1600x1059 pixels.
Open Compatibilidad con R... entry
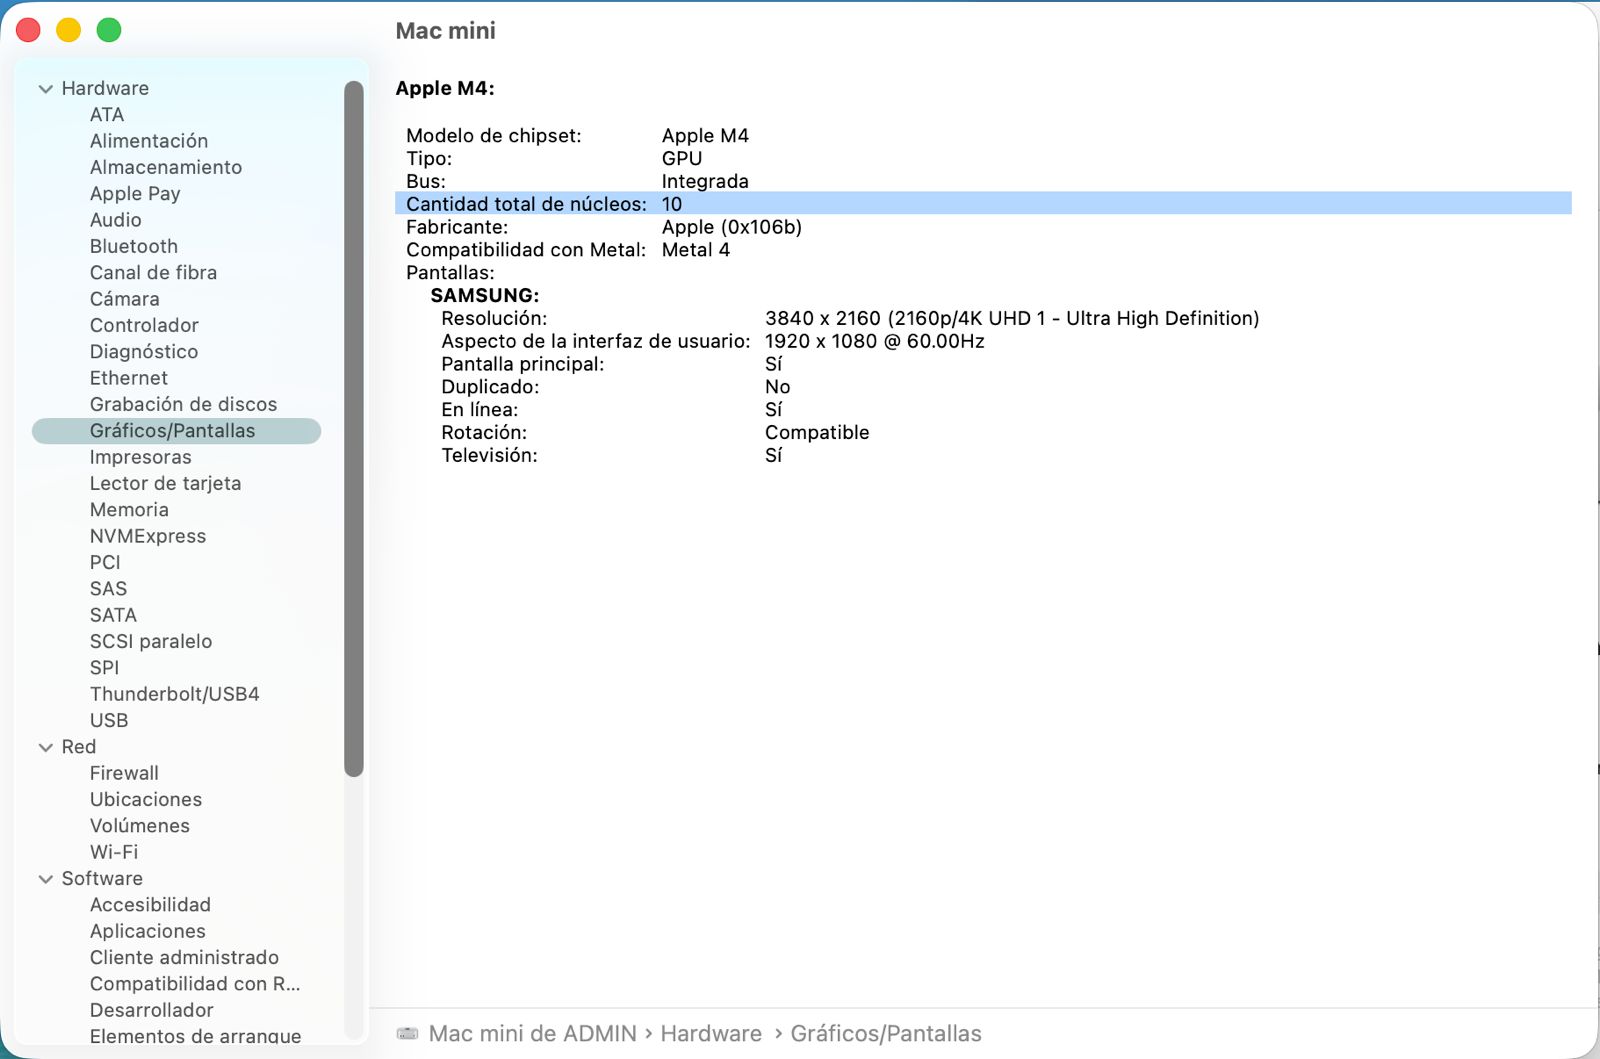click(x=195, y=984)
